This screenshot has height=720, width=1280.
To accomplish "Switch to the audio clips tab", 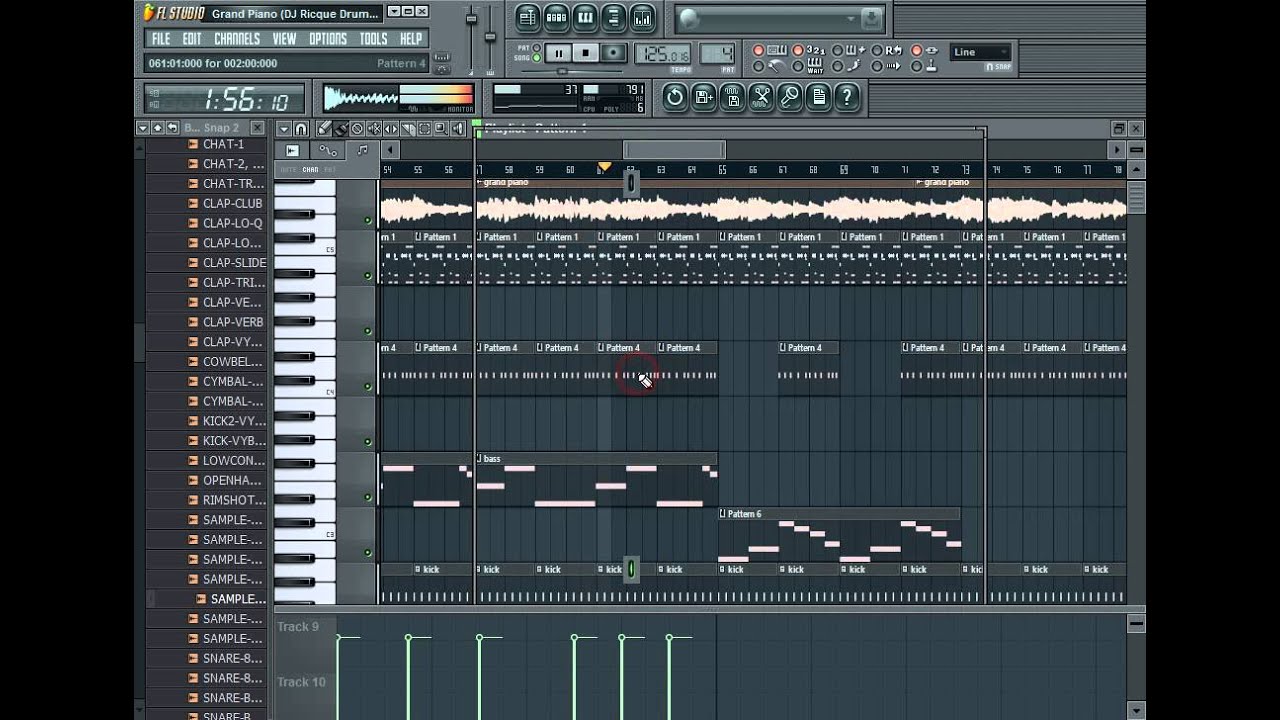I will pyautogui.click(x=293, y=150).
